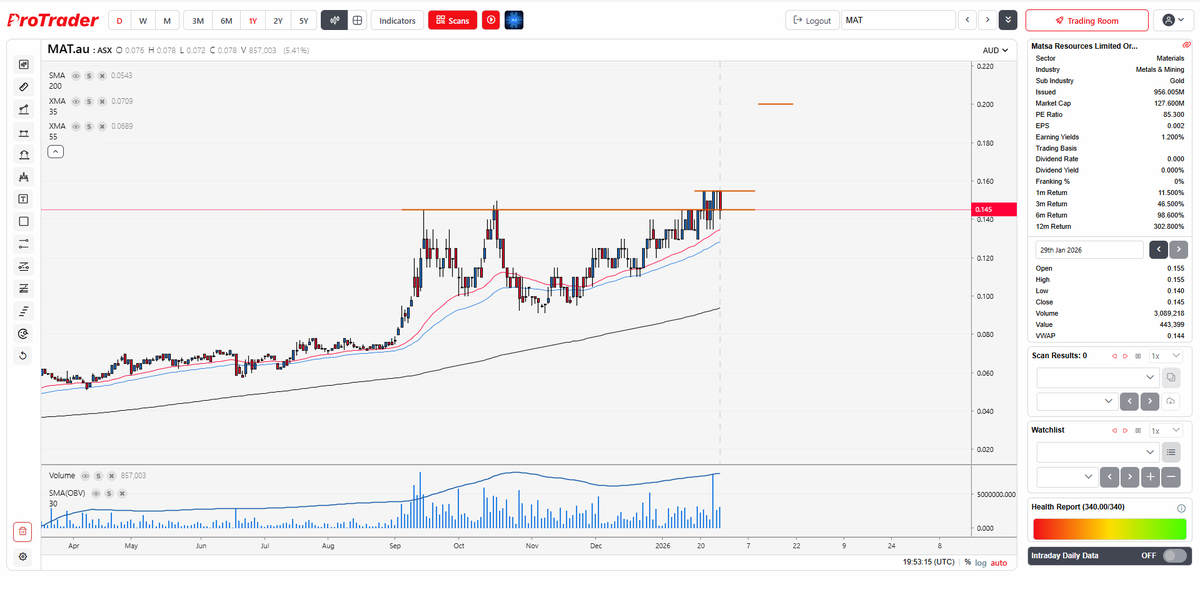Toggle visibility of SMA(OBV) indicator
This screenshot has width=1200, height=592.
[x=98, y=493]
